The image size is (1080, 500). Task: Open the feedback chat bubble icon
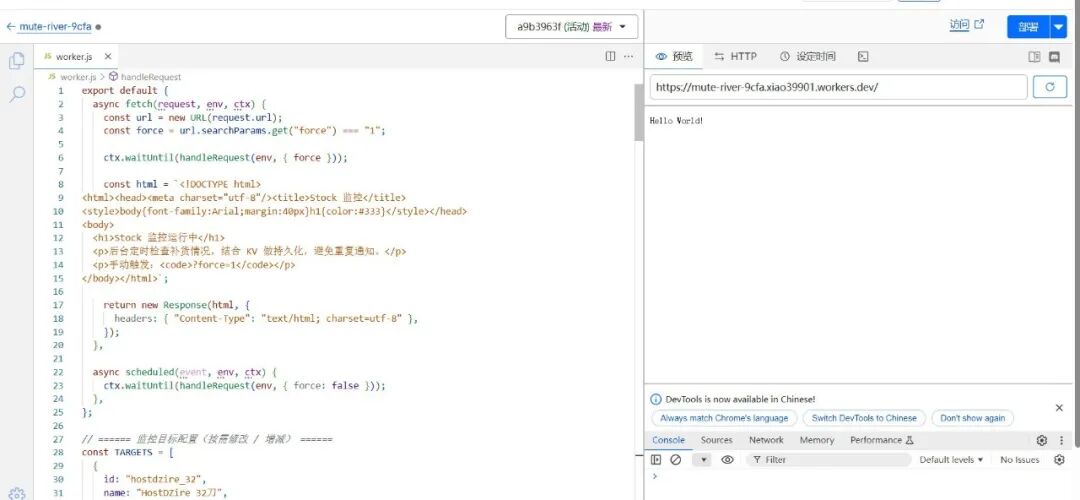click(1055, 56)
